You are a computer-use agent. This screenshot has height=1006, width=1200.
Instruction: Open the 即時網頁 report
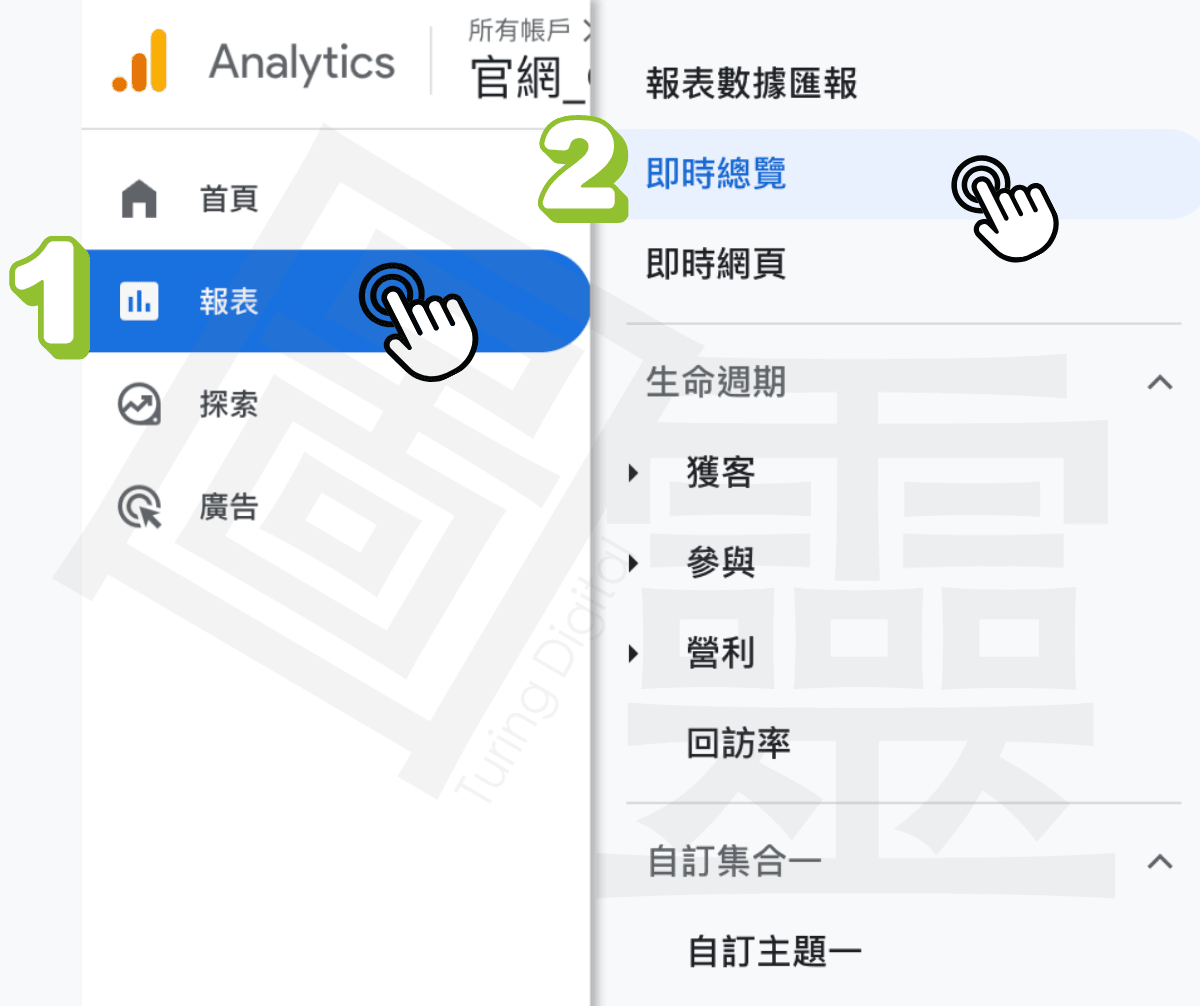tap(716, 264)
